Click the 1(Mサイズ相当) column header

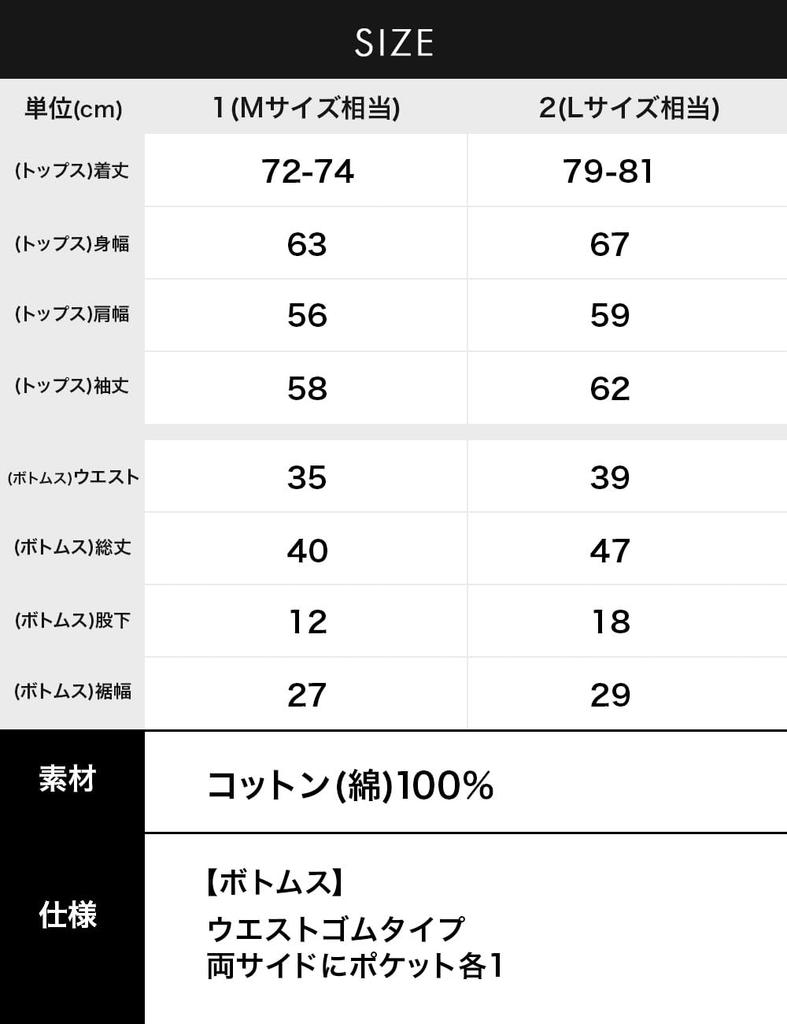pyautogui.click(x=306, y=109)
